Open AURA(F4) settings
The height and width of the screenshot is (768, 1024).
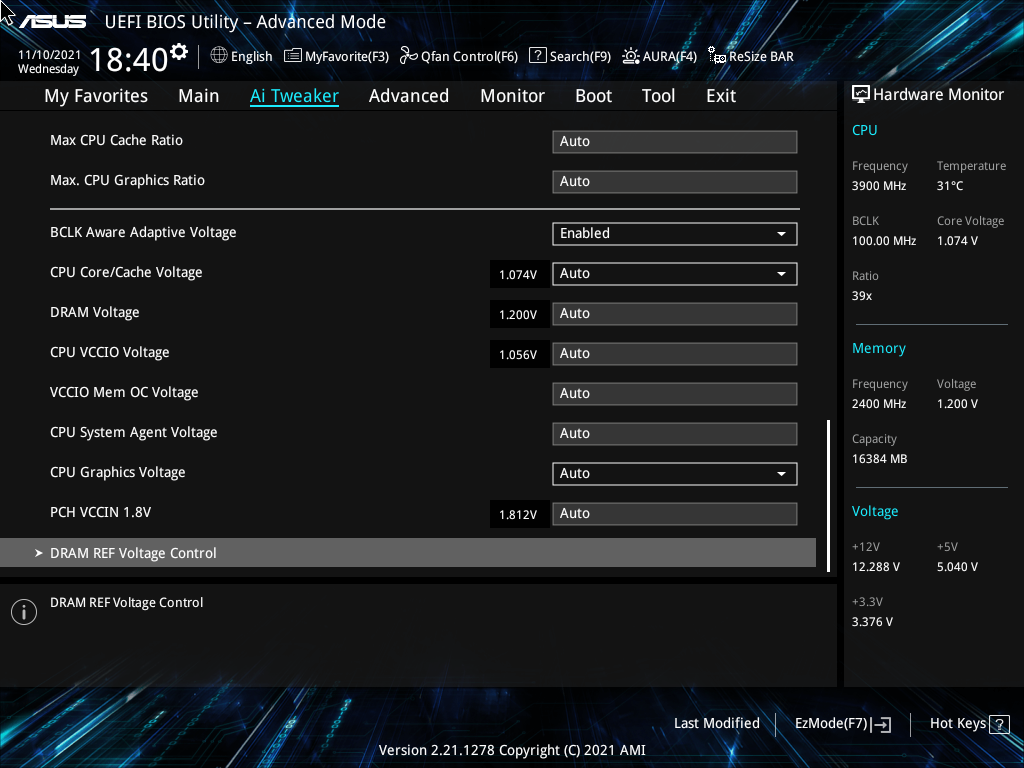tap(660, 56)
